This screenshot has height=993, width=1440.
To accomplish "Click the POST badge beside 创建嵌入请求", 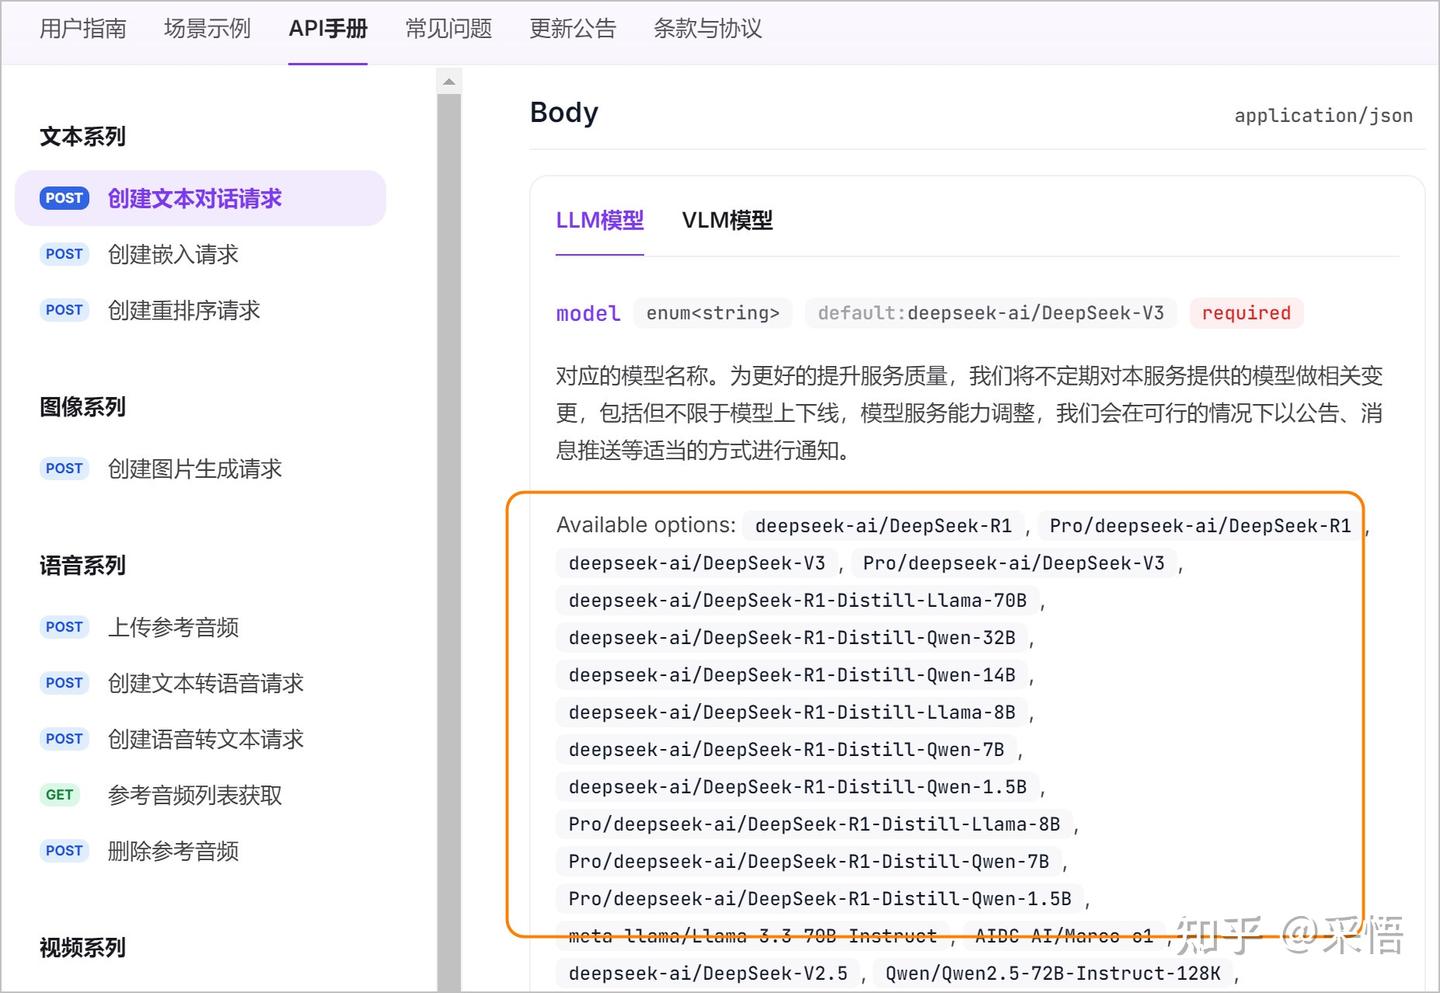I will pos(64,254).
